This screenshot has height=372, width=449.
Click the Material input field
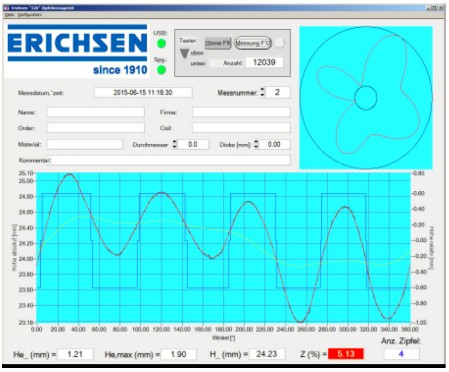[x=85, y=144]
